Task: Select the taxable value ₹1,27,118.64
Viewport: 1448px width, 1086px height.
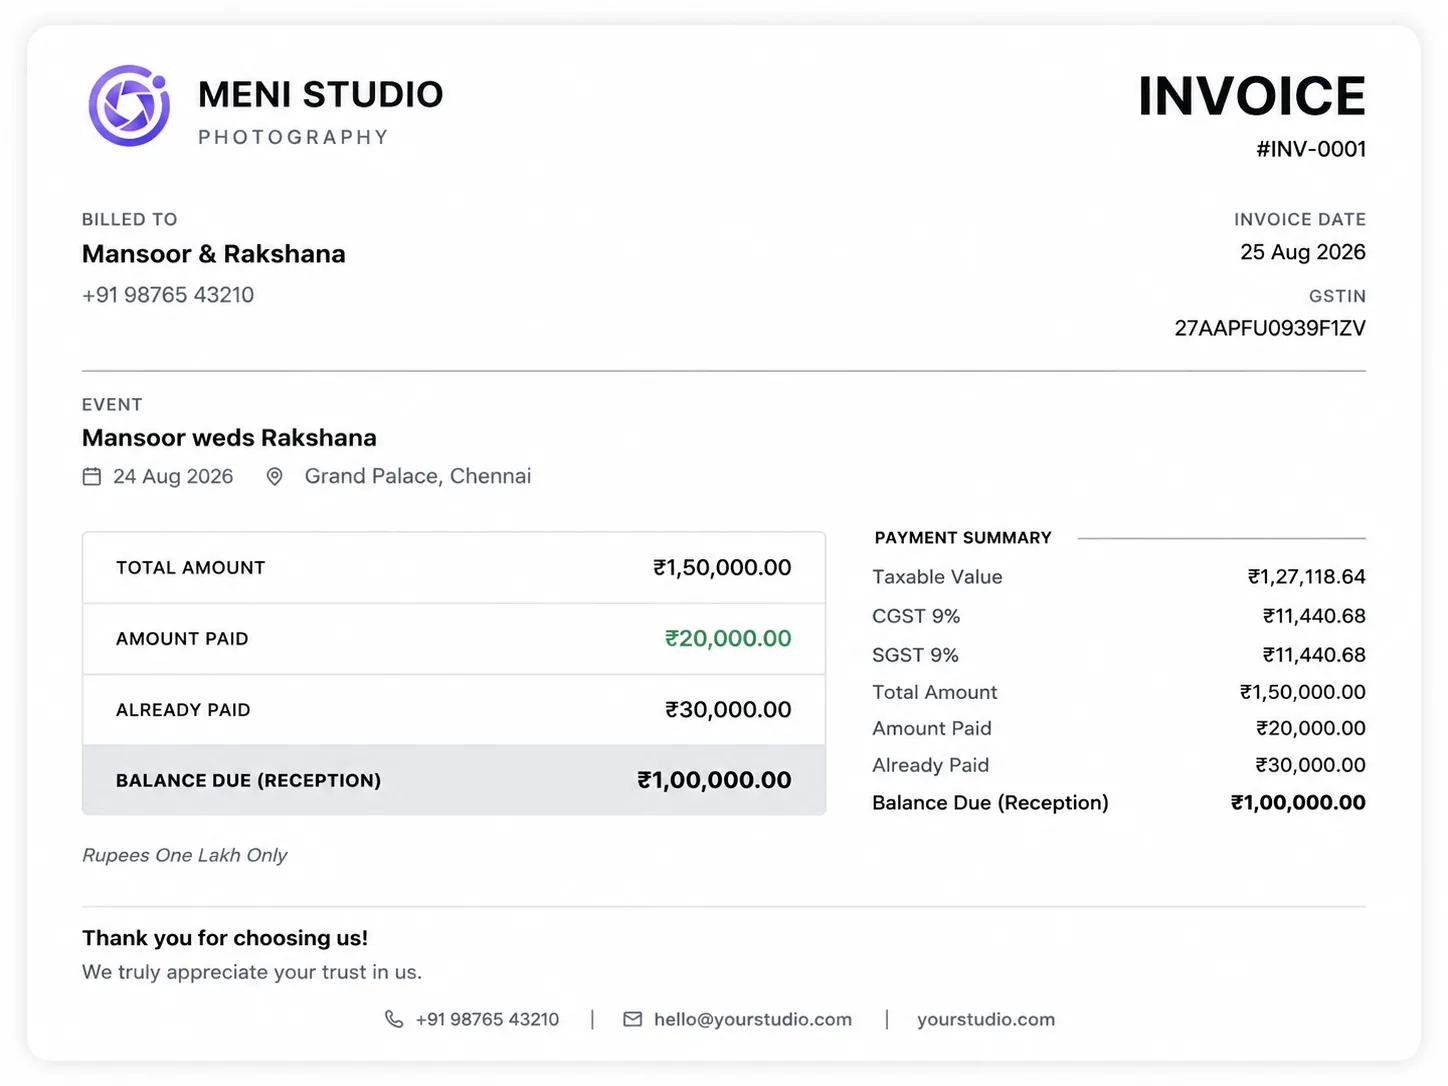Action: pos(1306,577)
